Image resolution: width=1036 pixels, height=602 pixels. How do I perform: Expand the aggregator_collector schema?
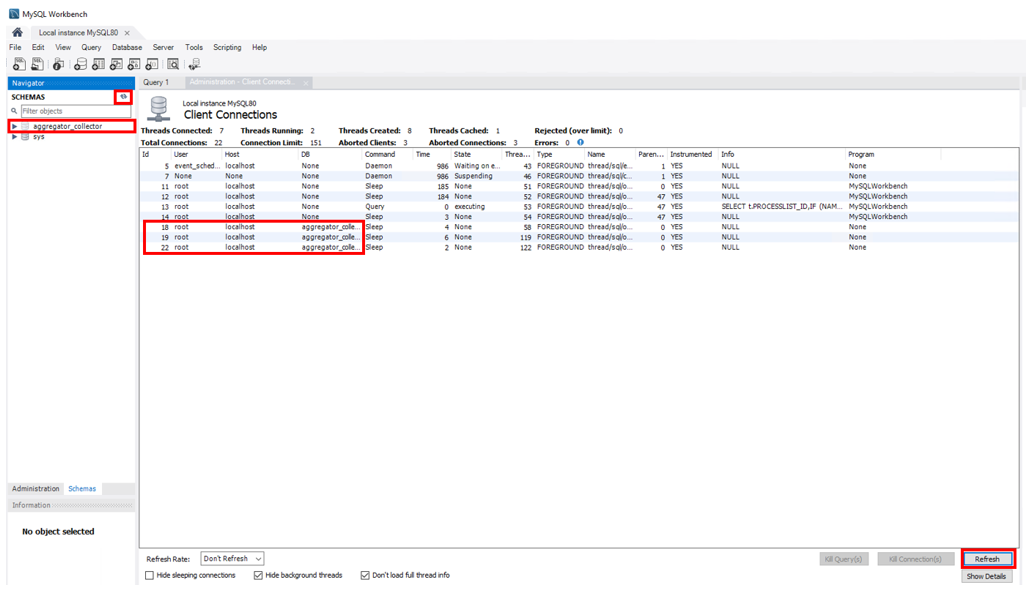click(x=14, y=127)
